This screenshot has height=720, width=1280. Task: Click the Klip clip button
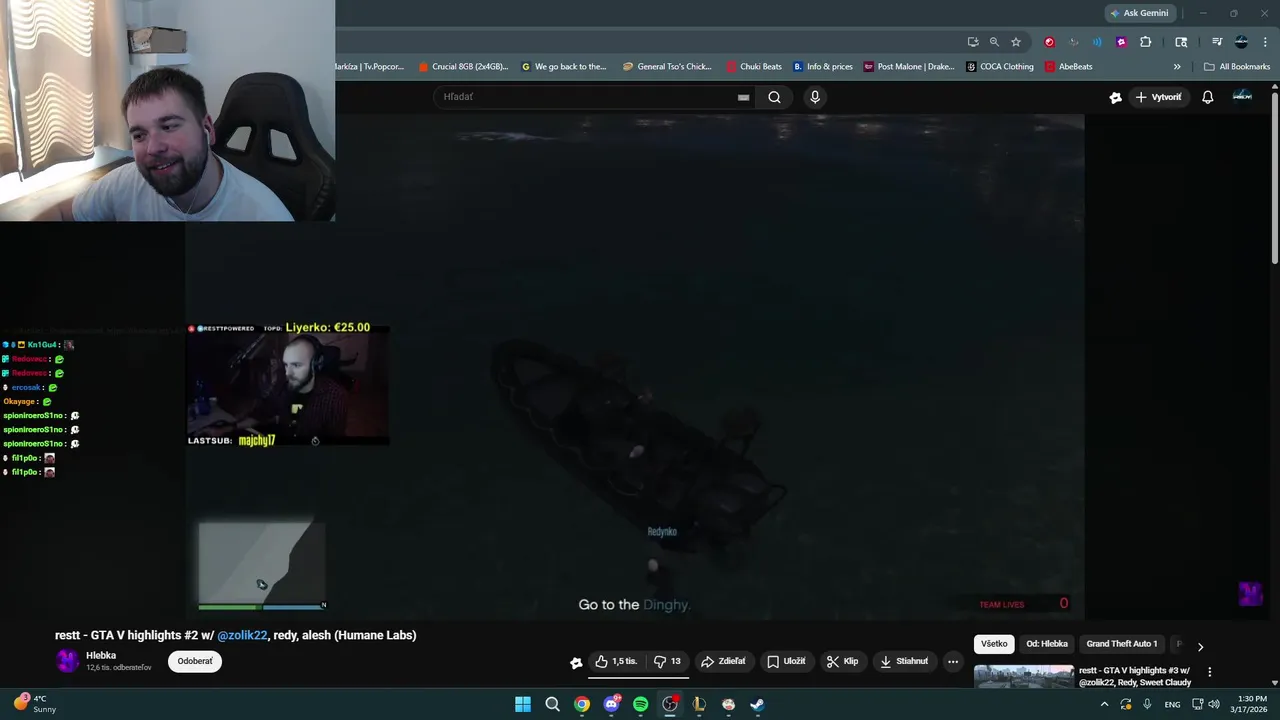[842, 661]
